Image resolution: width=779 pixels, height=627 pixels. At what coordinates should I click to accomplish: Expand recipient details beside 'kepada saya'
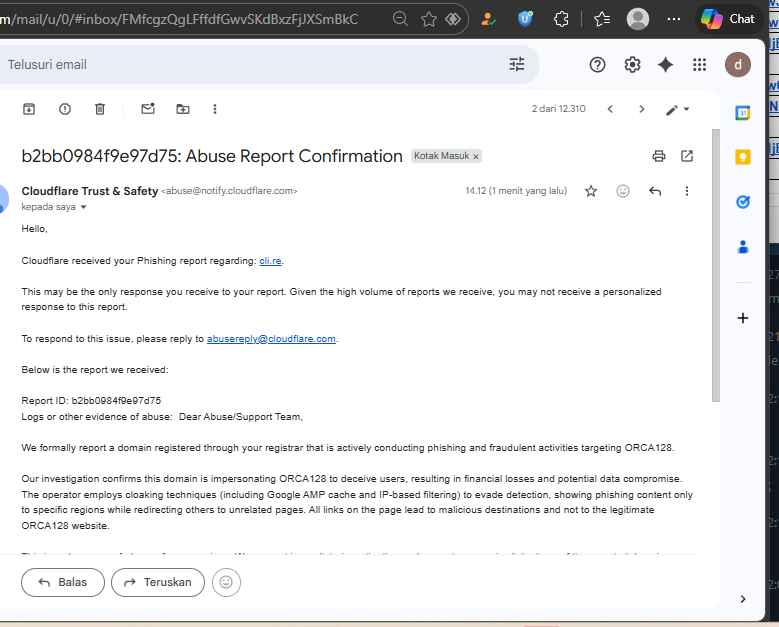click(x=83, y=207)
